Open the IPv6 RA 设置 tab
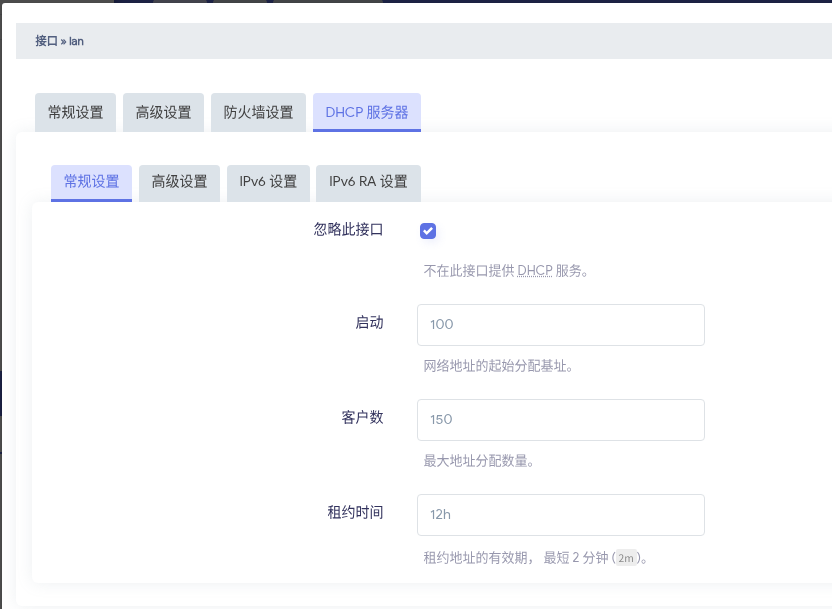 tap(368, 182)
